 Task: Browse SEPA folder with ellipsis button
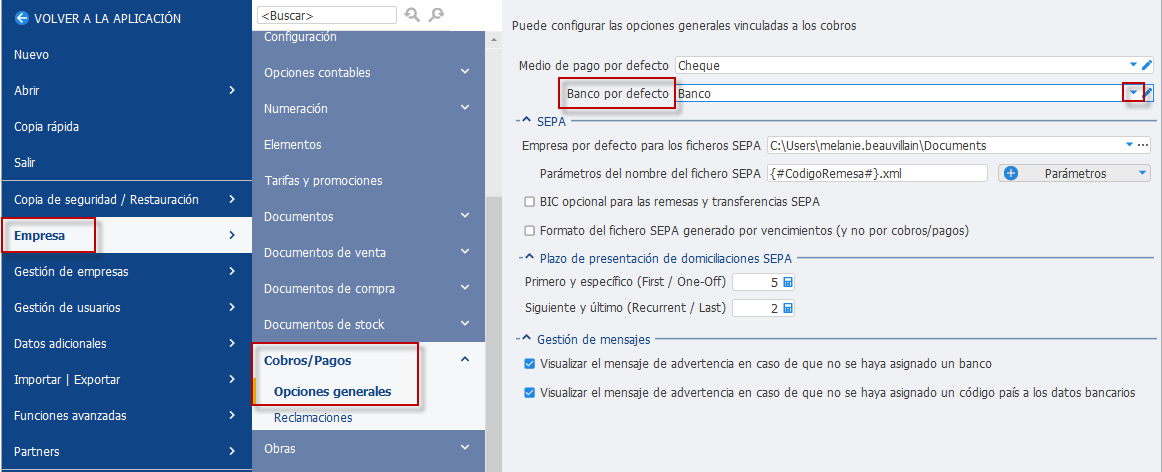click(1143, 145)
